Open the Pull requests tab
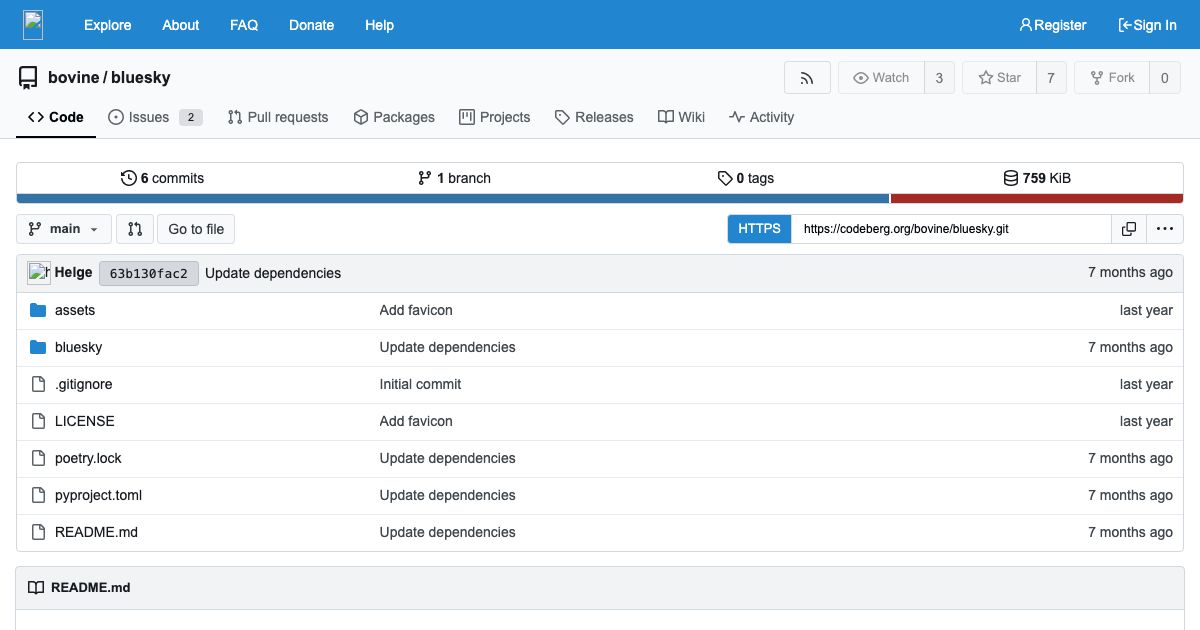 pyautogui.click(x=278, y=117)
